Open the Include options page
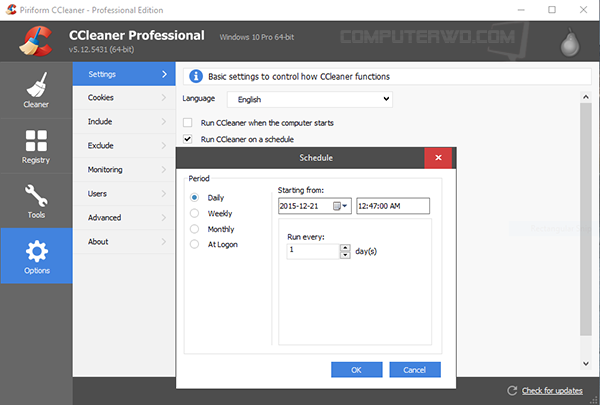 click(x=124, y=122)
